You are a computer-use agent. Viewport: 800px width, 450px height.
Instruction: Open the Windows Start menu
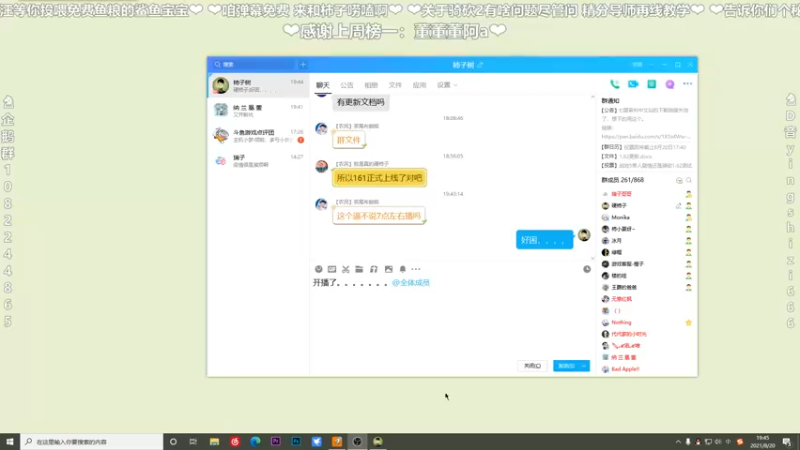click(10, 441)
